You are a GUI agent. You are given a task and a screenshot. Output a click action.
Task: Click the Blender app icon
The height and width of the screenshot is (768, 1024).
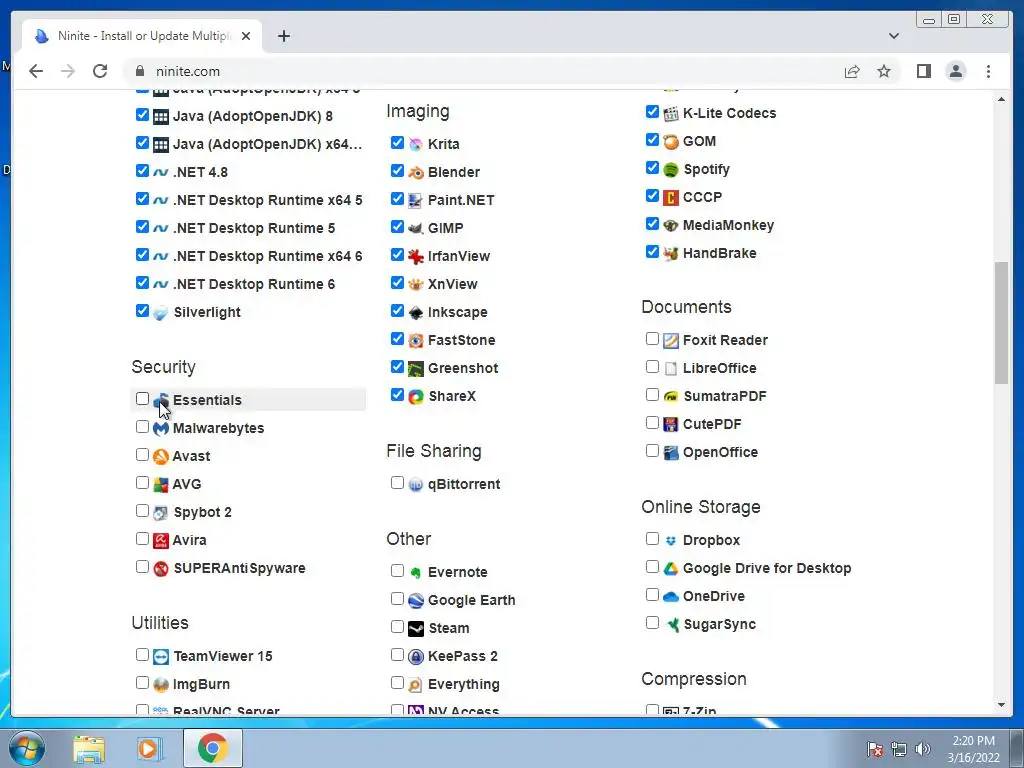pos(415,172)
